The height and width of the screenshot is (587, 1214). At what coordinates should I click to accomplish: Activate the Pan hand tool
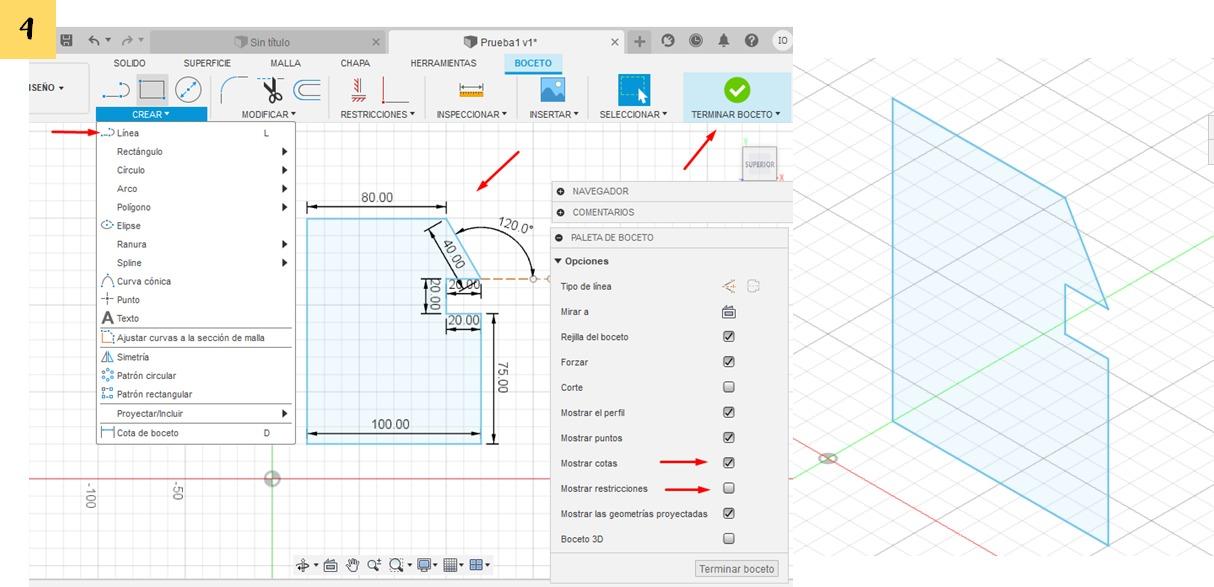click(x=352, y=565)
